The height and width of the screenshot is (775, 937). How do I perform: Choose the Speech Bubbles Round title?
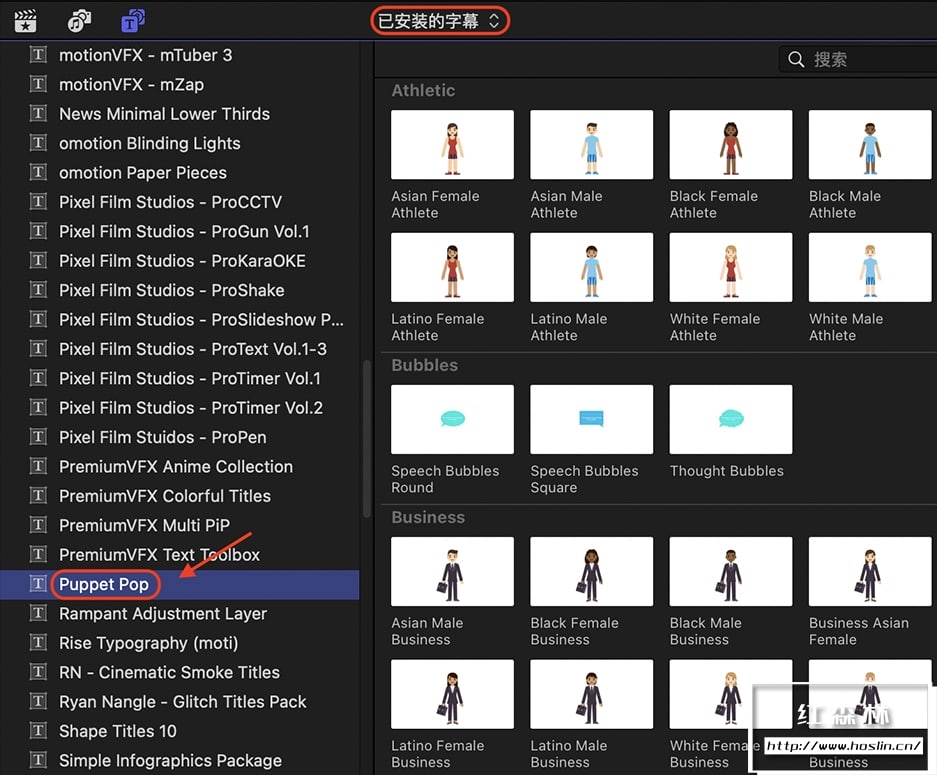[452, 420]
